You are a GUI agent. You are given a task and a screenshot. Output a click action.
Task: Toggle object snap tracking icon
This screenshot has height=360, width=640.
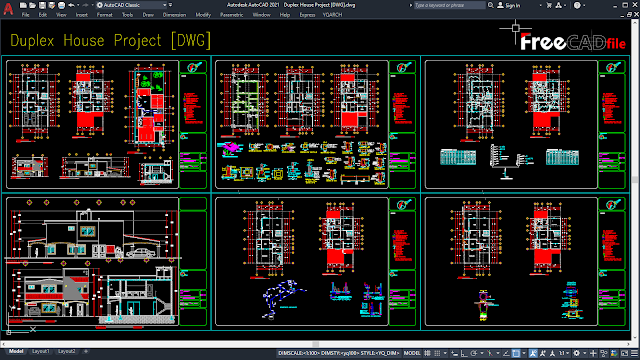click(506, 353)
